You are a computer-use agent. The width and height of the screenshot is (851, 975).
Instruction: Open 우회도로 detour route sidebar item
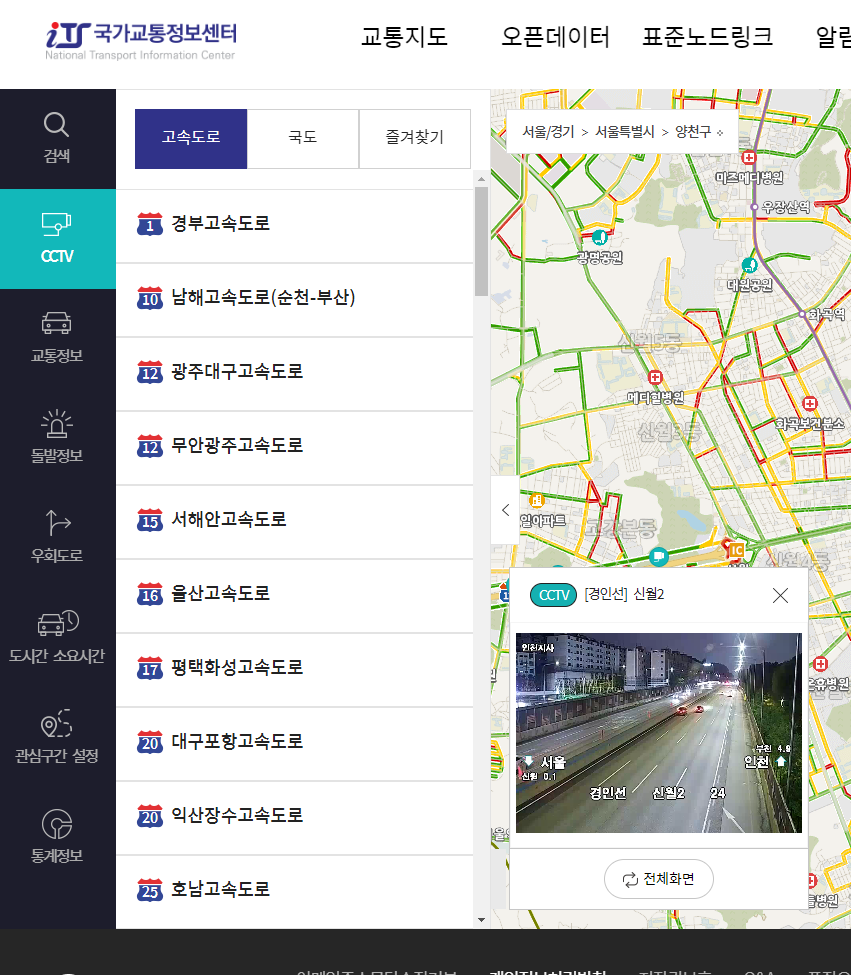pos(57,538)
